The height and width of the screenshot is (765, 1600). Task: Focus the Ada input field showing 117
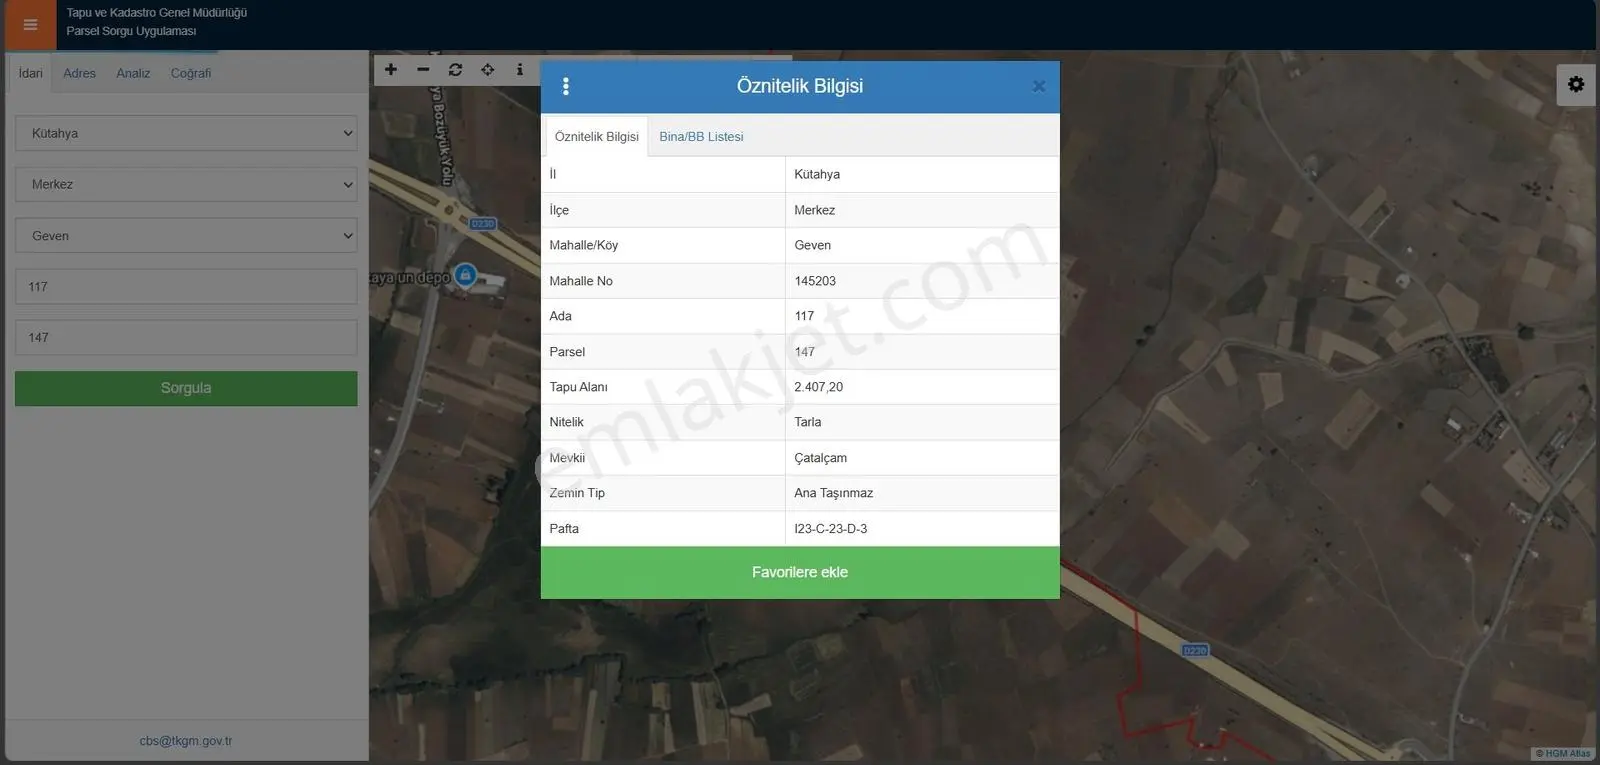[186, 286]
